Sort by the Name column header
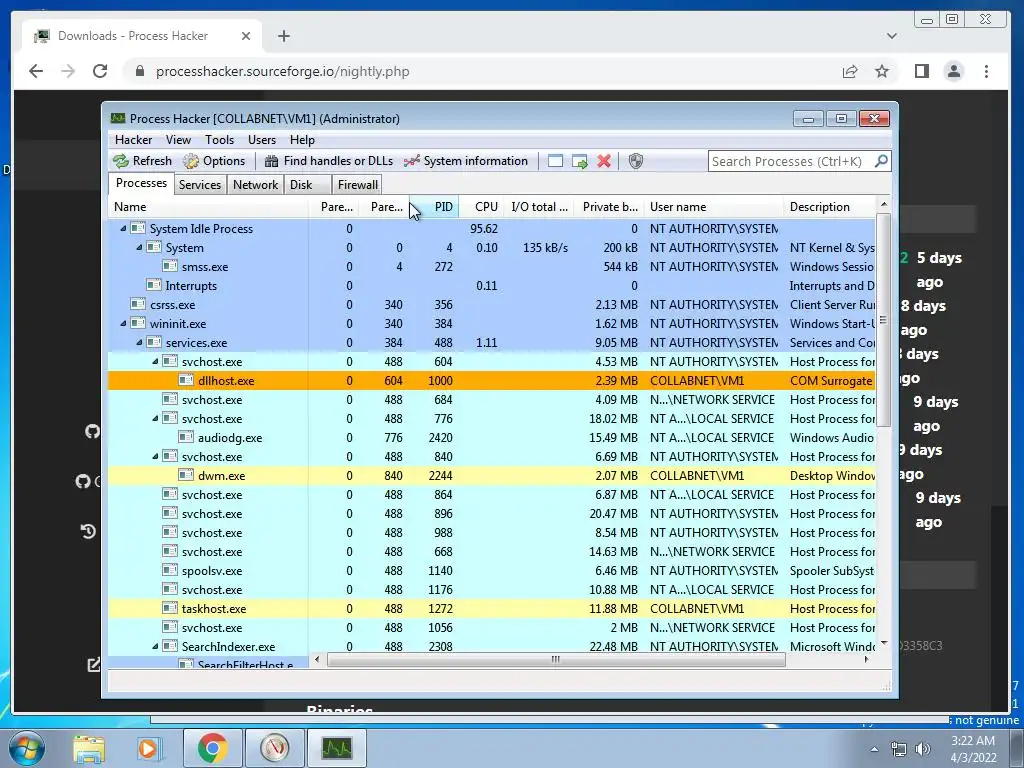Viewport: 1024px width, 768px height. tap(208, 207)
